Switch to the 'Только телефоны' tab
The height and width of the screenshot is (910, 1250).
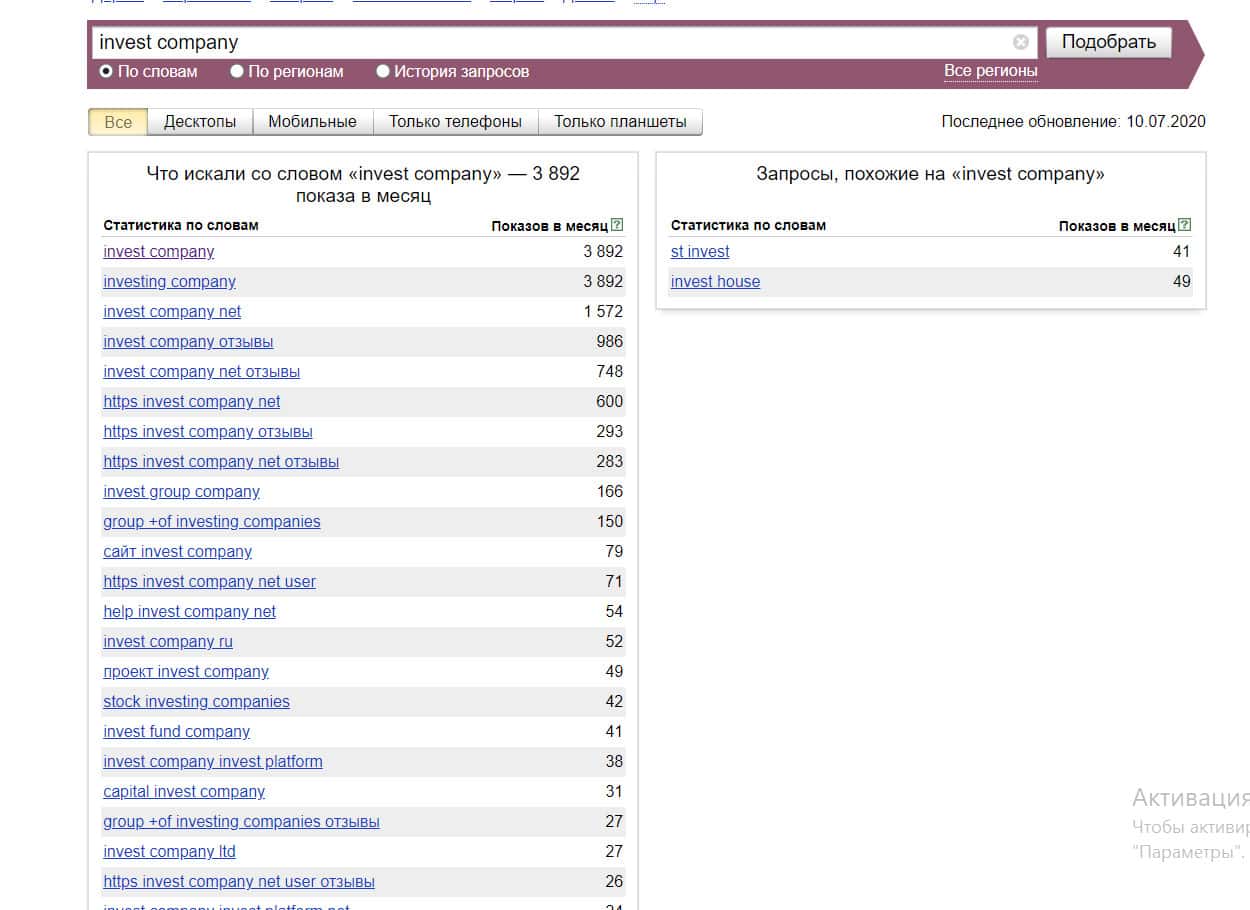[455, 122]
